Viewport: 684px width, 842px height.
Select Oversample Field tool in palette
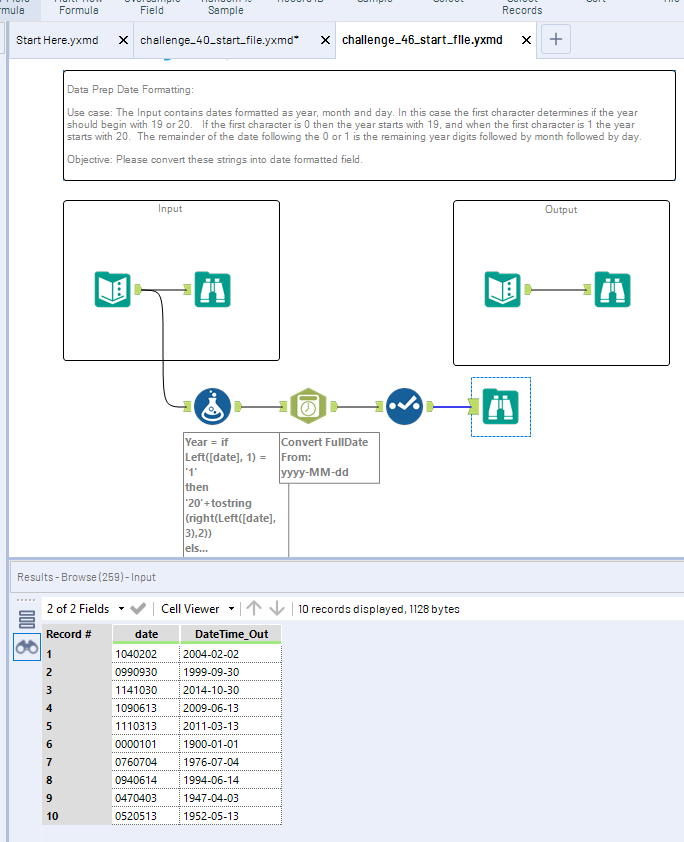coord(152,8)
